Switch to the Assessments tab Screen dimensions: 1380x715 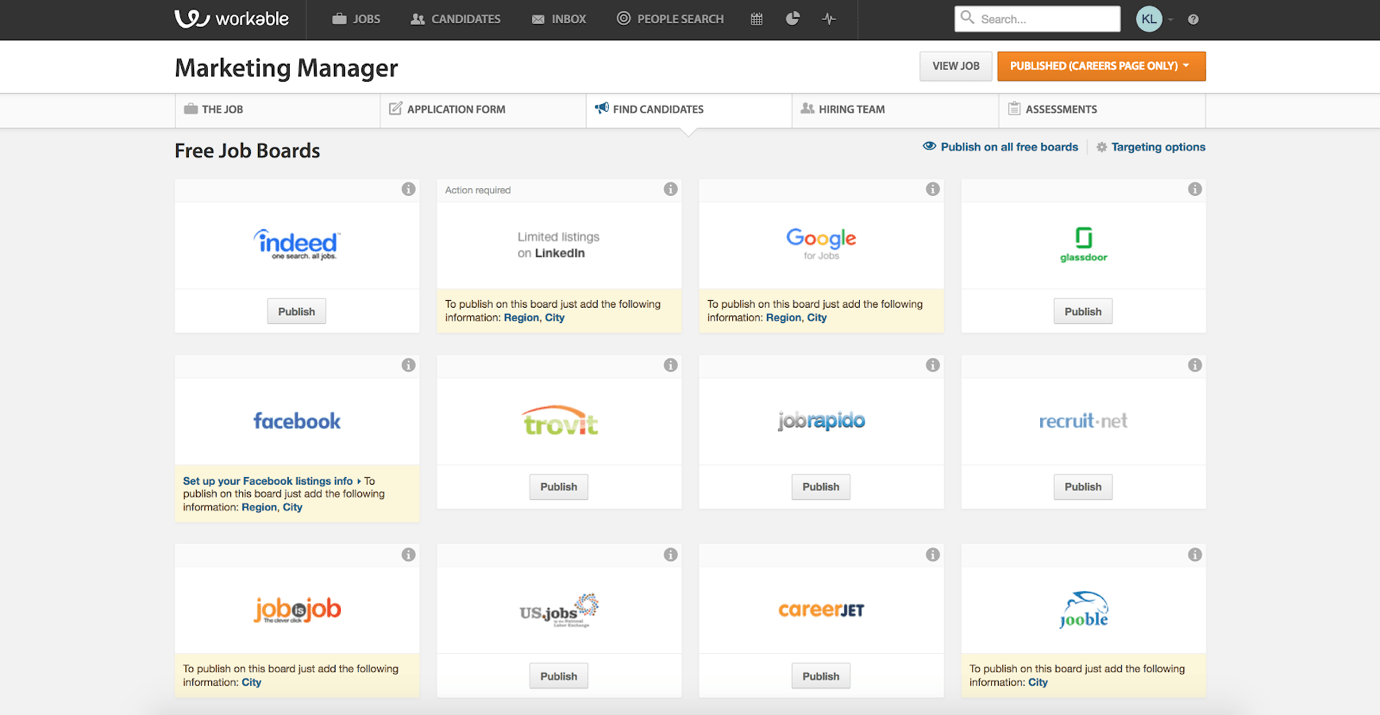(x=1102, y=110)
